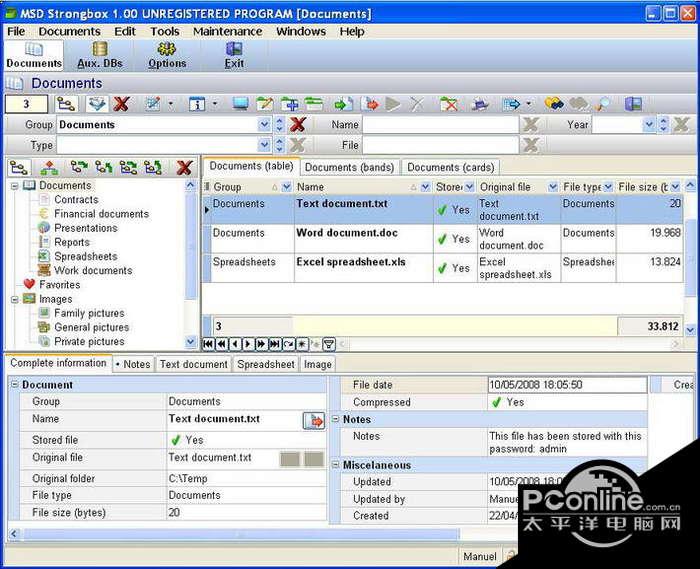The height and width of the screenshot is (569, 700).
Task: Click the tree view icon in Documents toolbar
Action: pyautogui.click(x=67, y=104)
